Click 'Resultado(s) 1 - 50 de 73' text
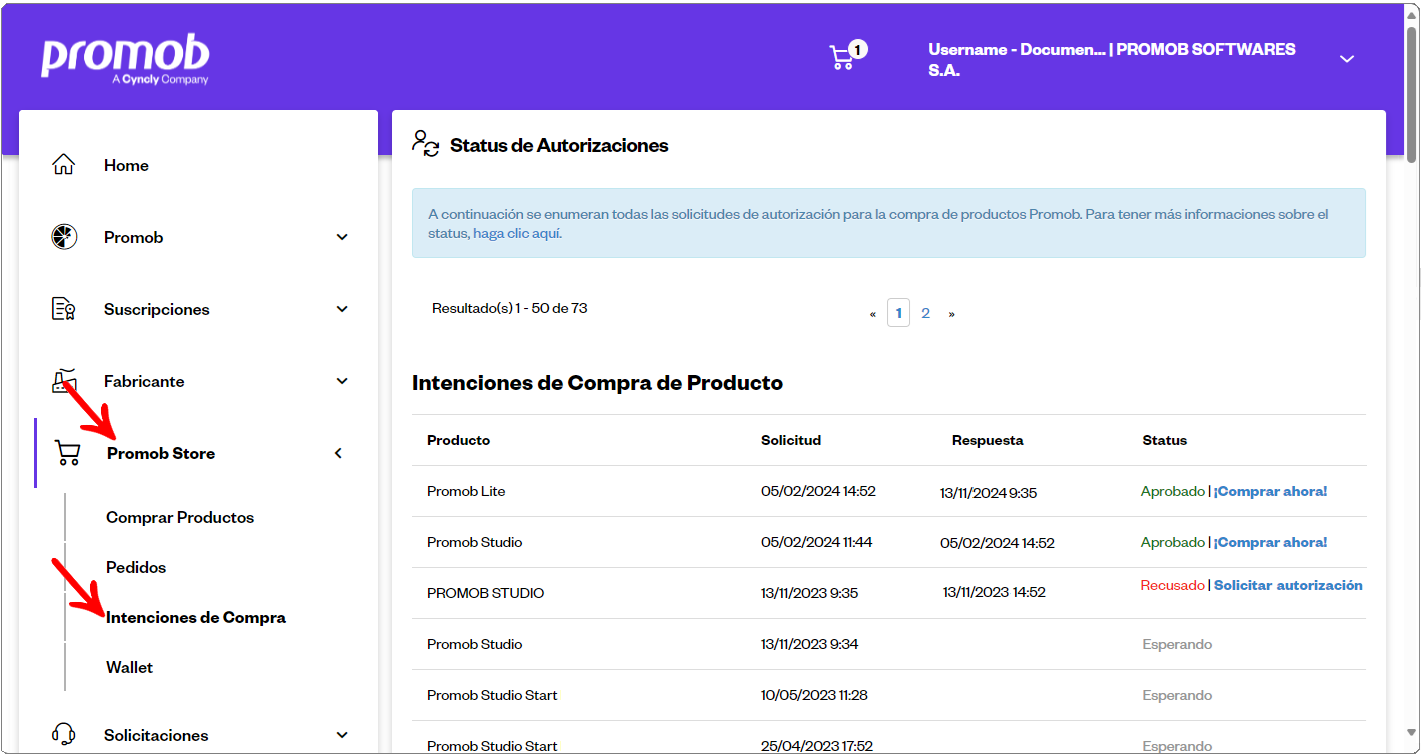Image resolution: width=1425 pixels, height=754 pixels. (x=509, y=308)
